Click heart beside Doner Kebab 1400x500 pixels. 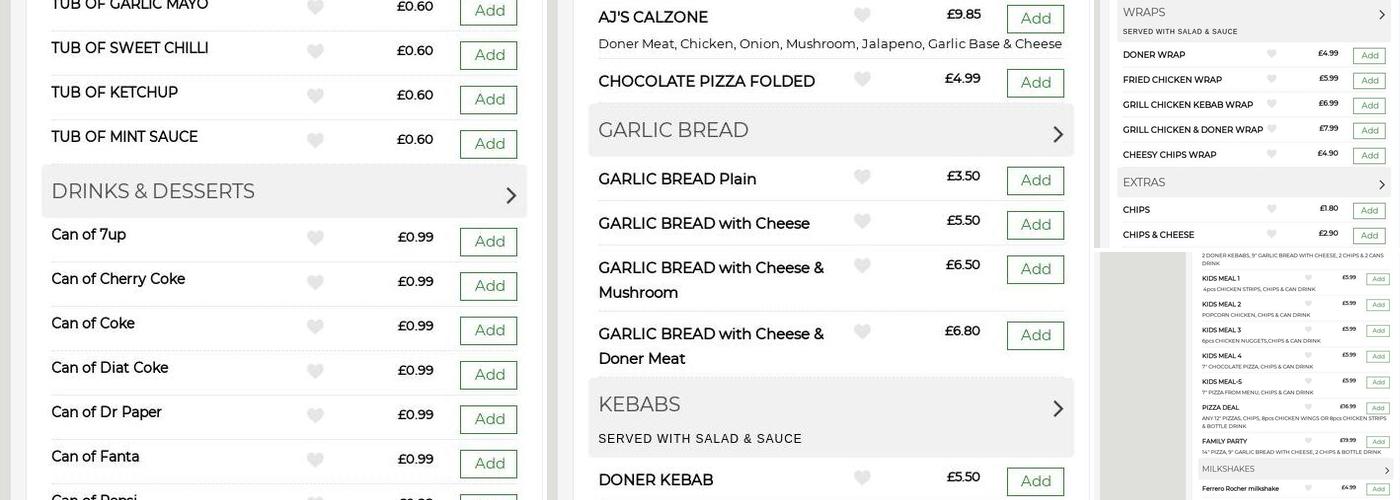tap(862, 478)
